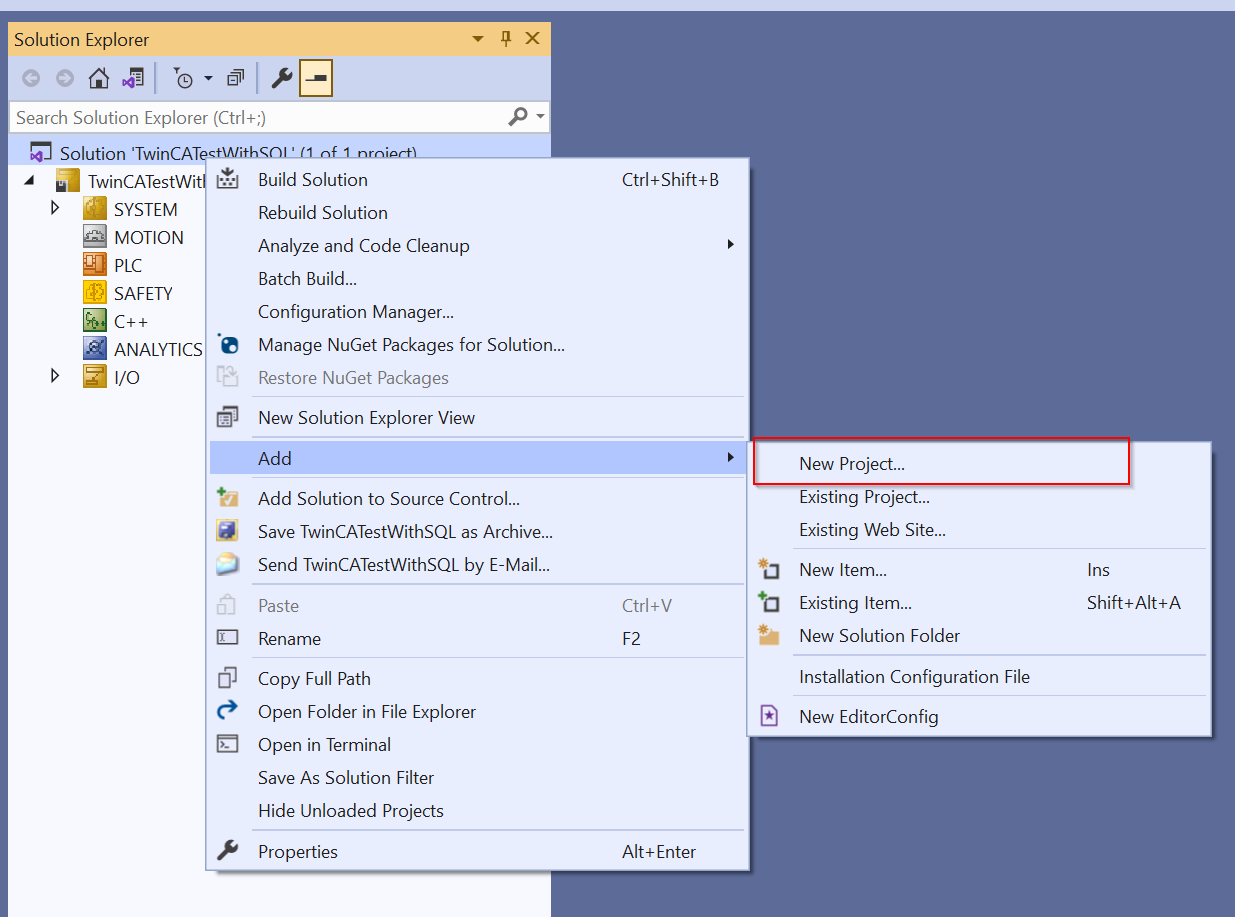The width and height of the screenshot is (1235, 917).
Task: Open Solution Explorer window position dropdown
Action: click(477, 39)
